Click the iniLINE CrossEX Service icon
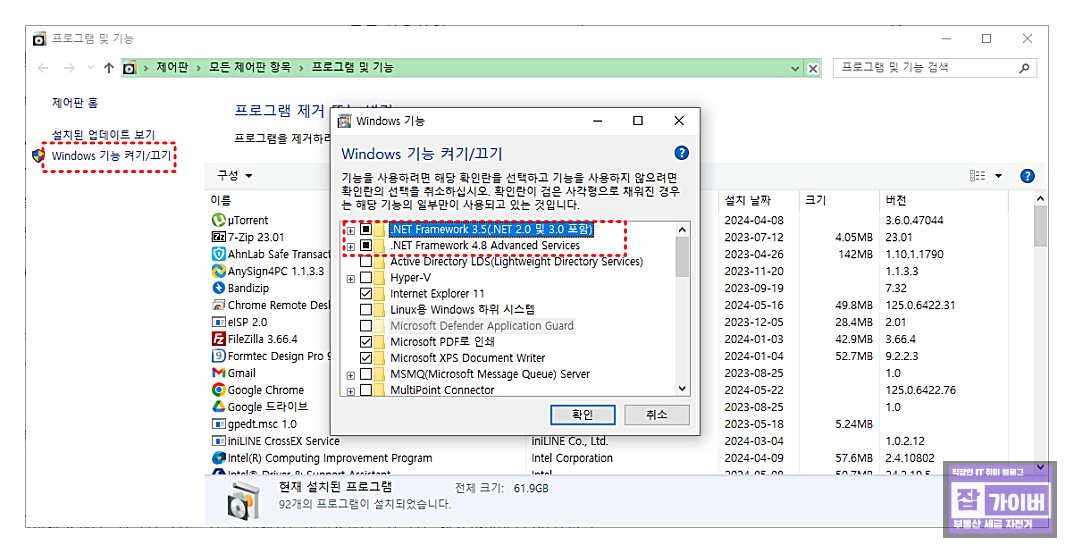Screen dimensions: 1074x553 tap(218, 441)
